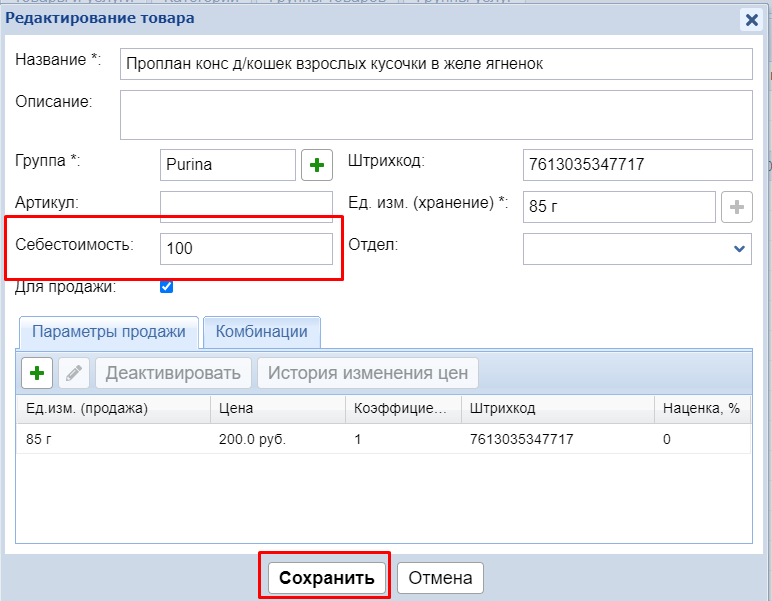Click into the Название text field

(435, 63)
